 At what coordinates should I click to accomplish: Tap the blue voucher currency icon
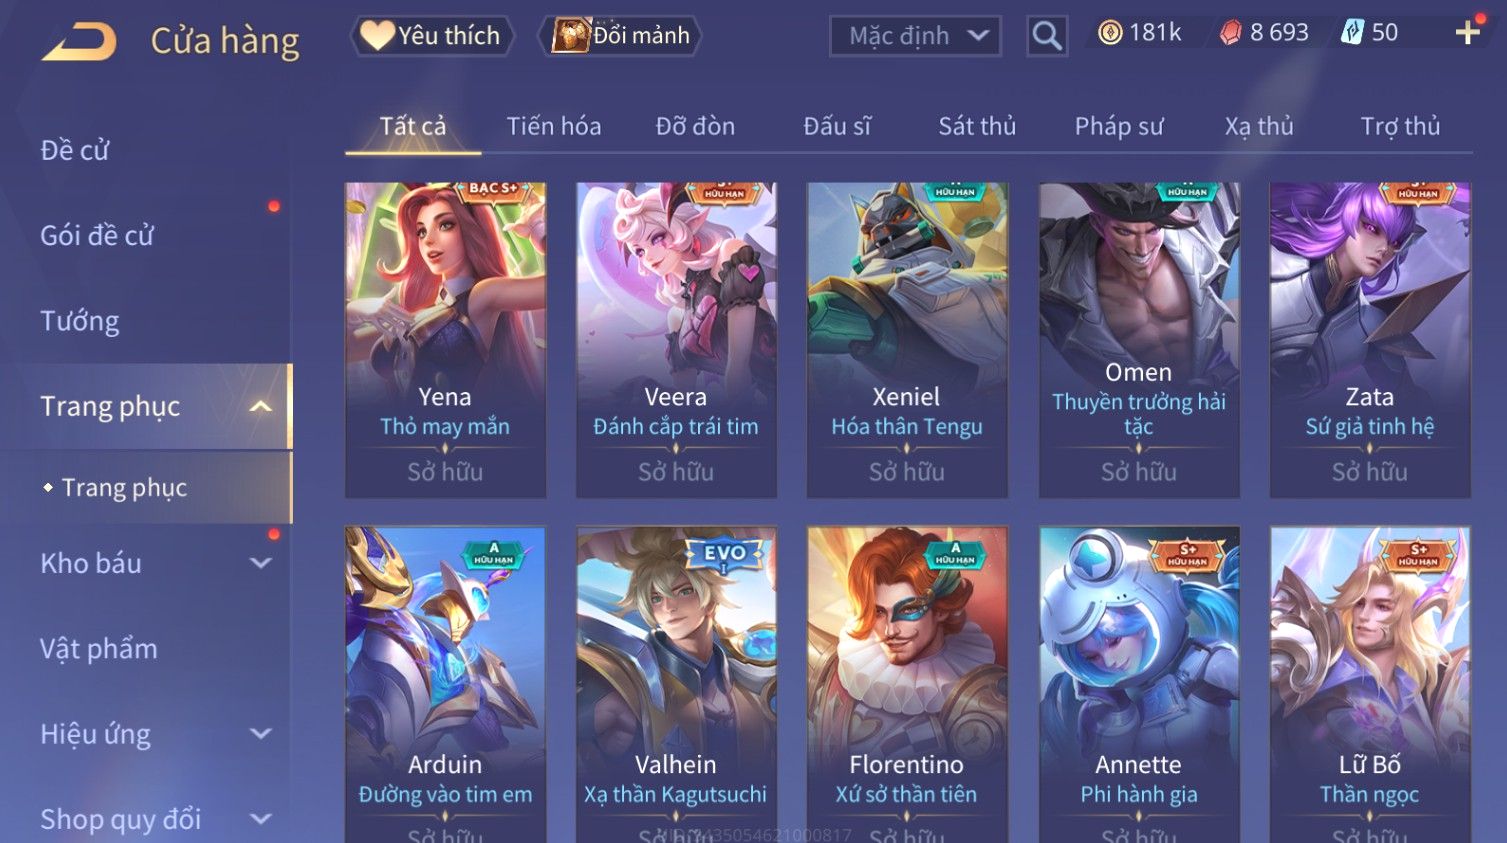click(x=1352, y=33)
